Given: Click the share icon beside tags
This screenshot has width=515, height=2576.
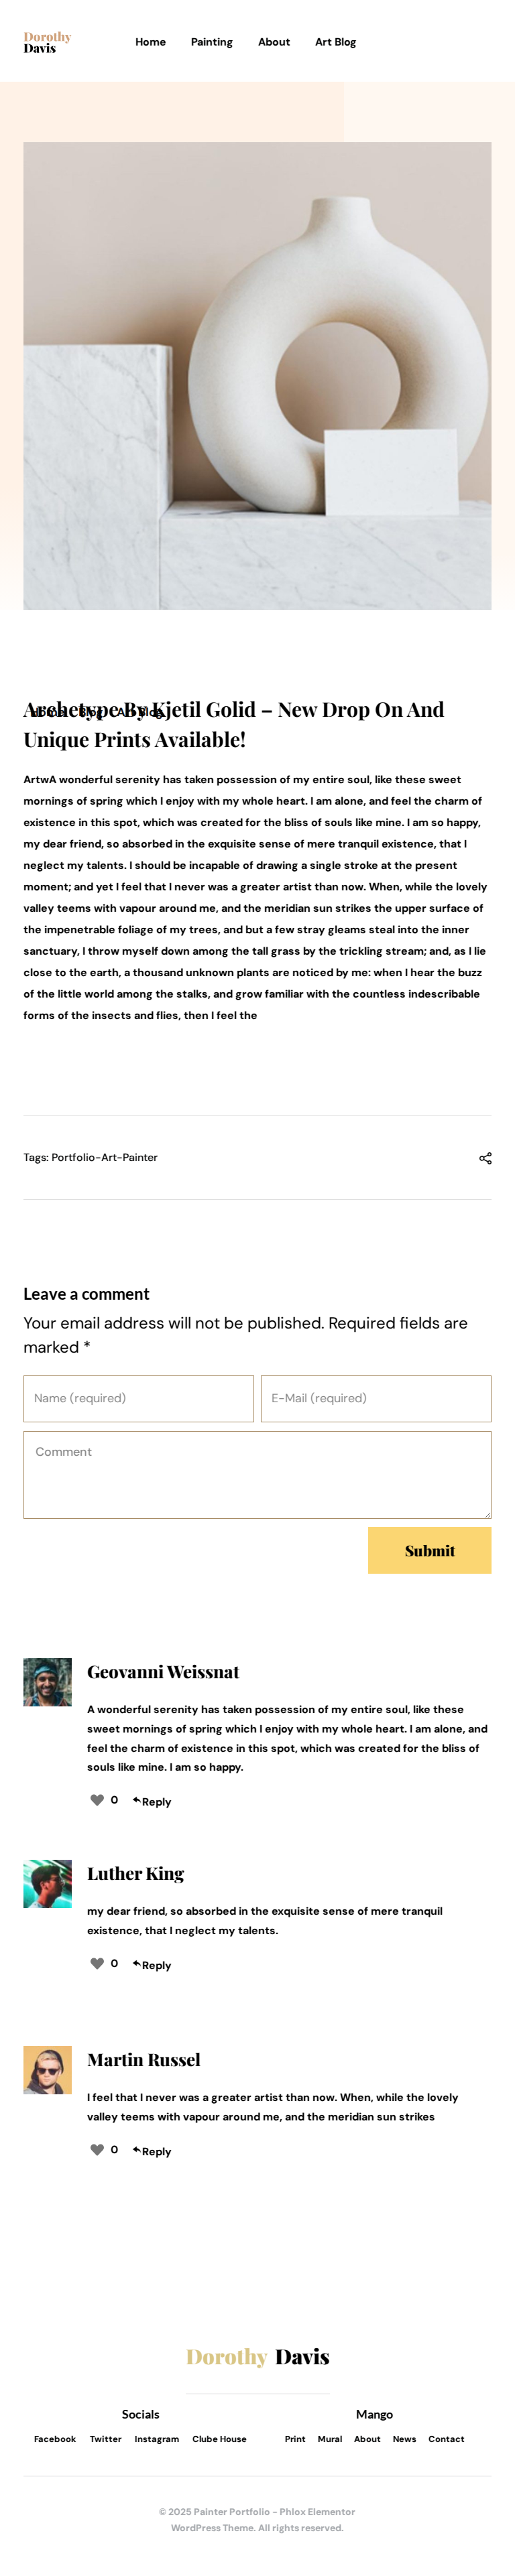Looking at the screenshot, I should (485, 1158).
